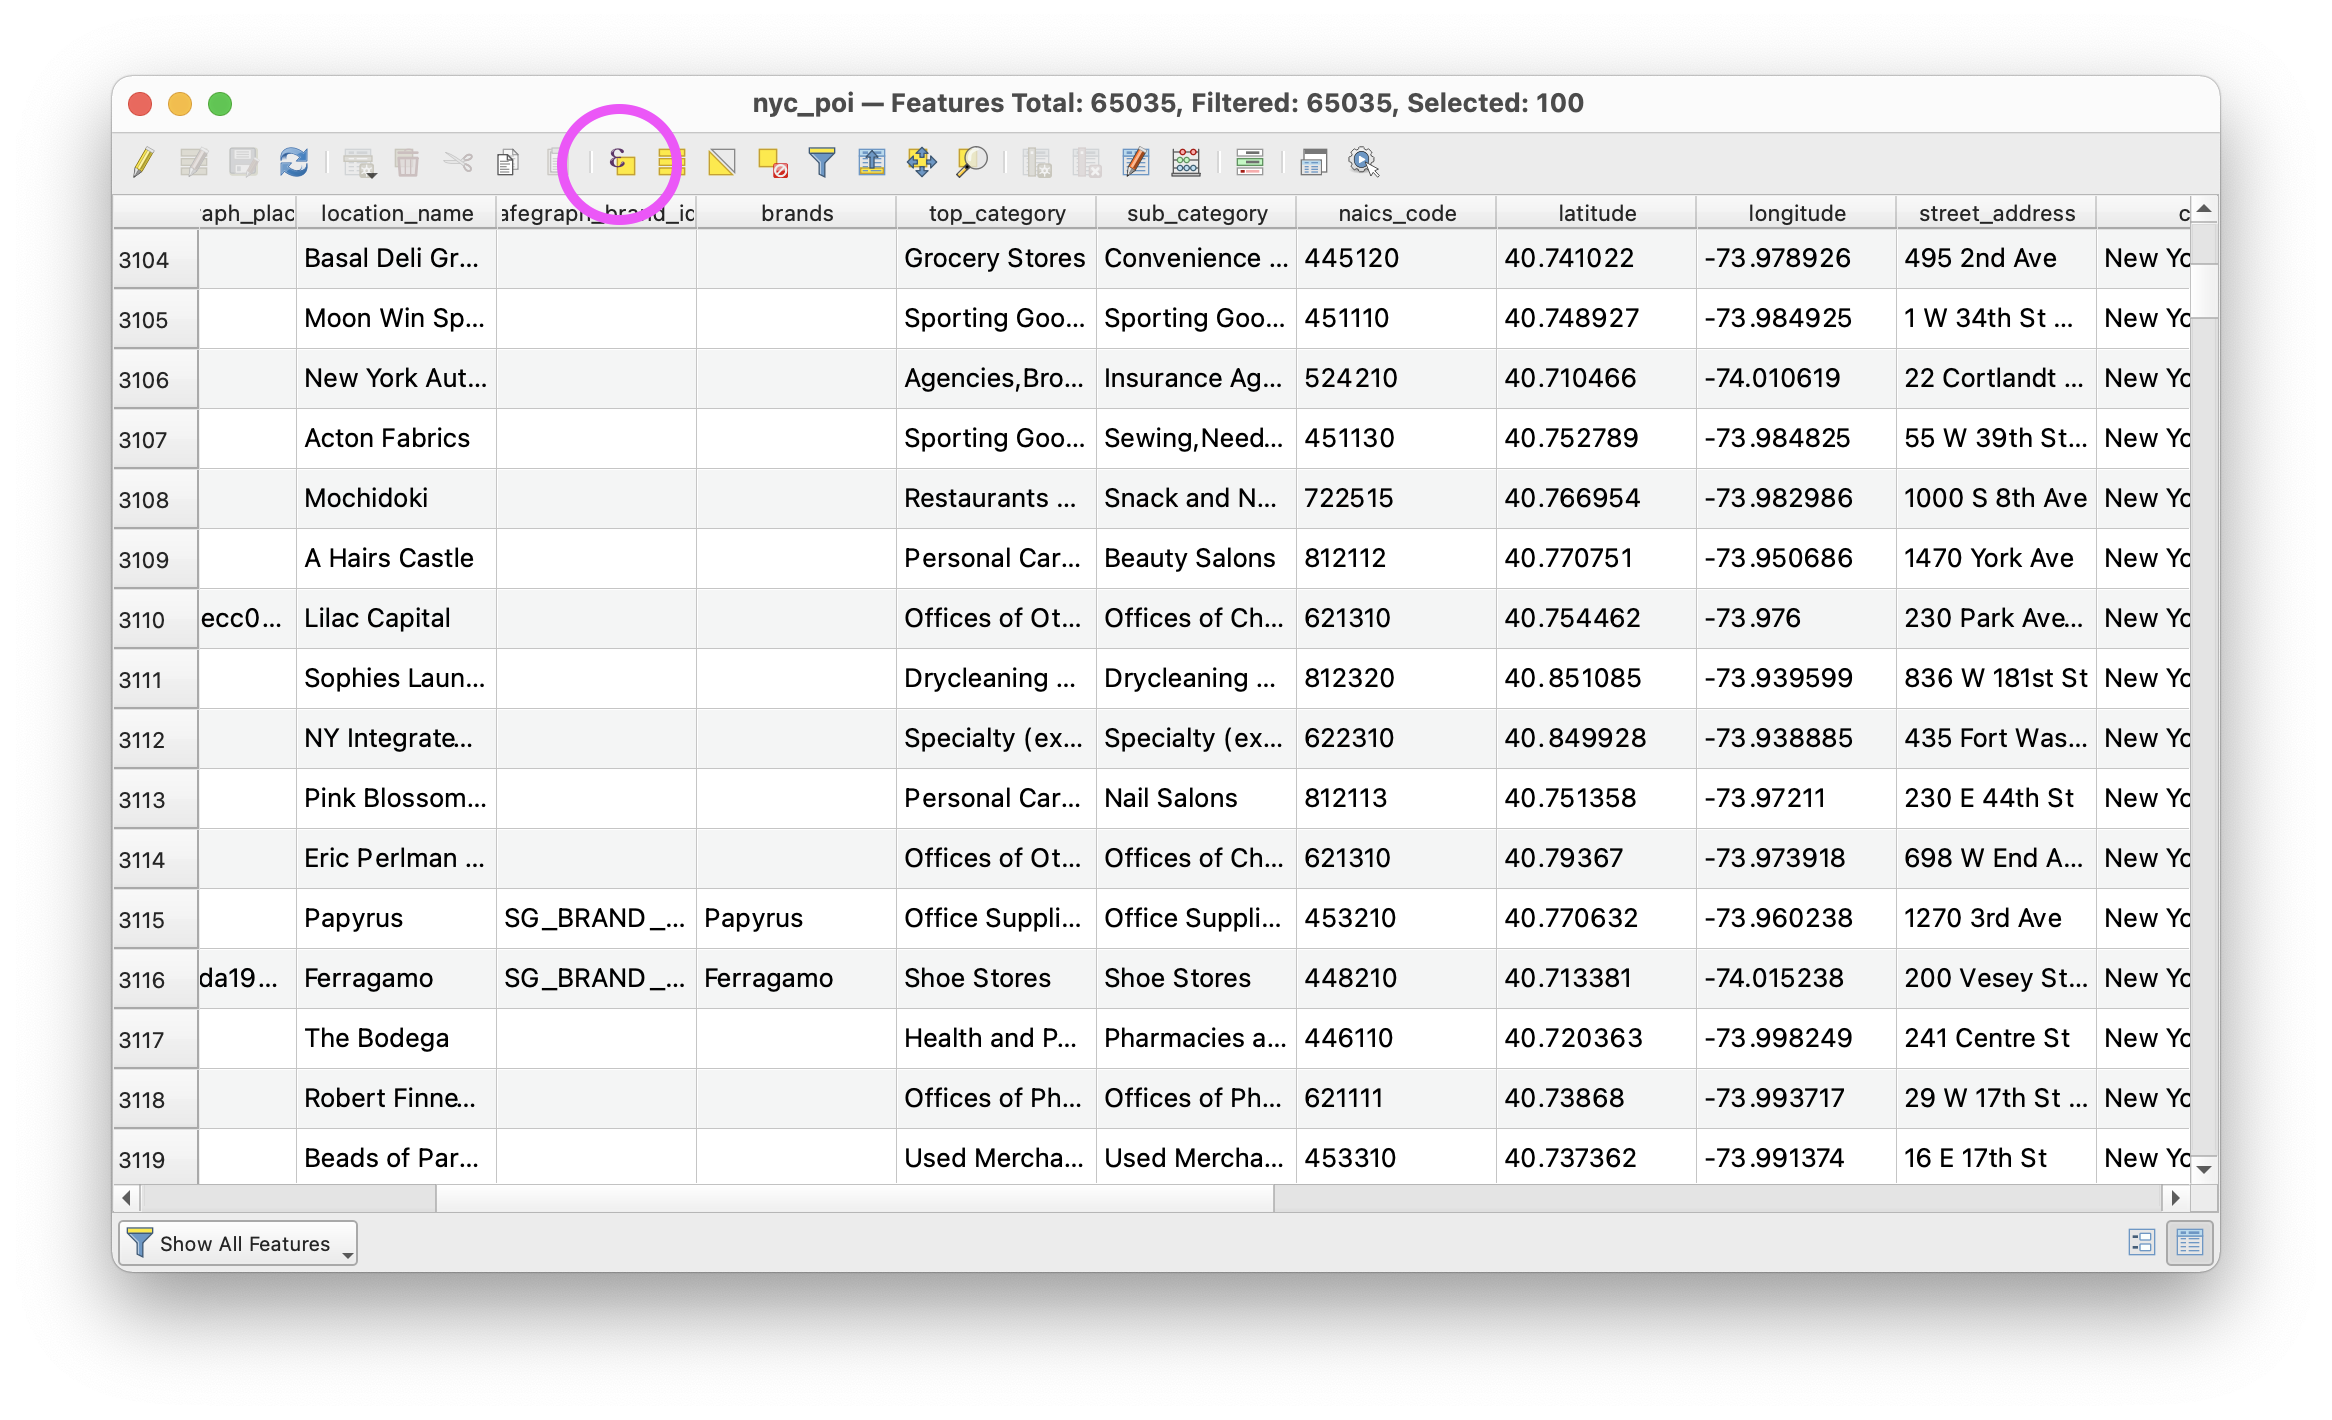Open conditional formatting panel
2332x1420 pixels.
[1250, 162]
